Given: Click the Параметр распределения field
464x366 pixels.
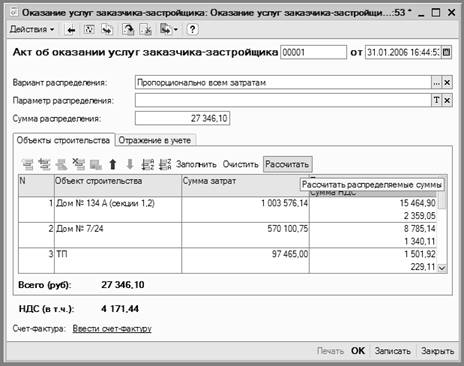Looking at the screenshot, I should pos(283,100).
